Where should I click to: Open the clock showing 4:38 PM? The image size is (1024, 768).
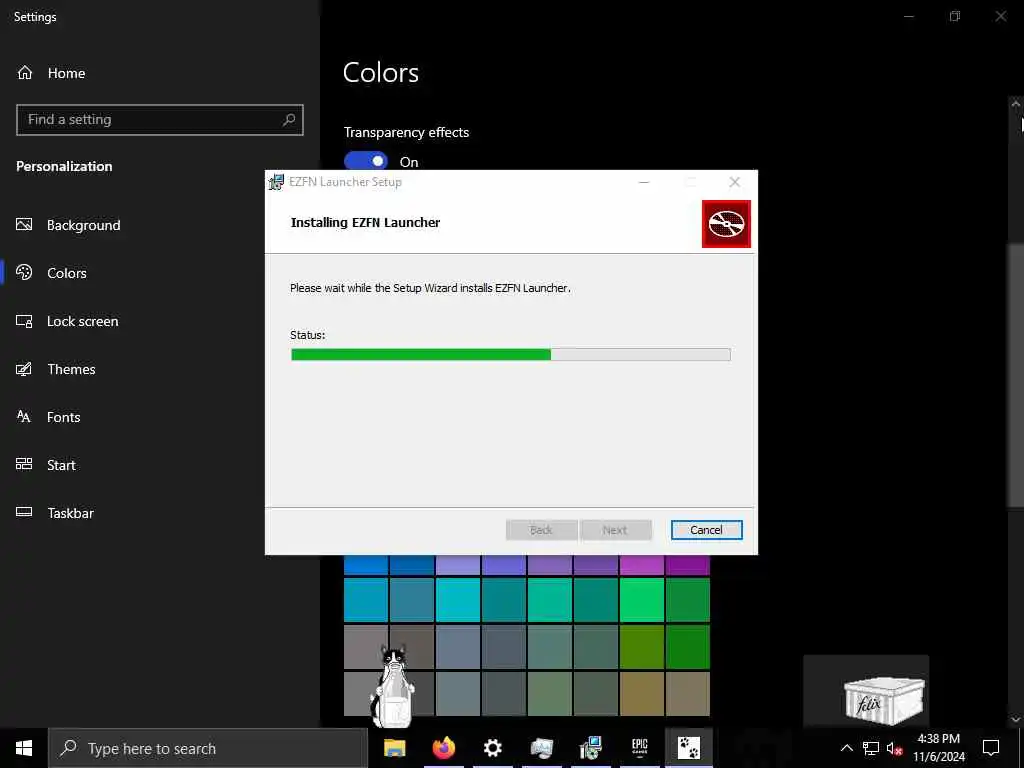point(938,748)
